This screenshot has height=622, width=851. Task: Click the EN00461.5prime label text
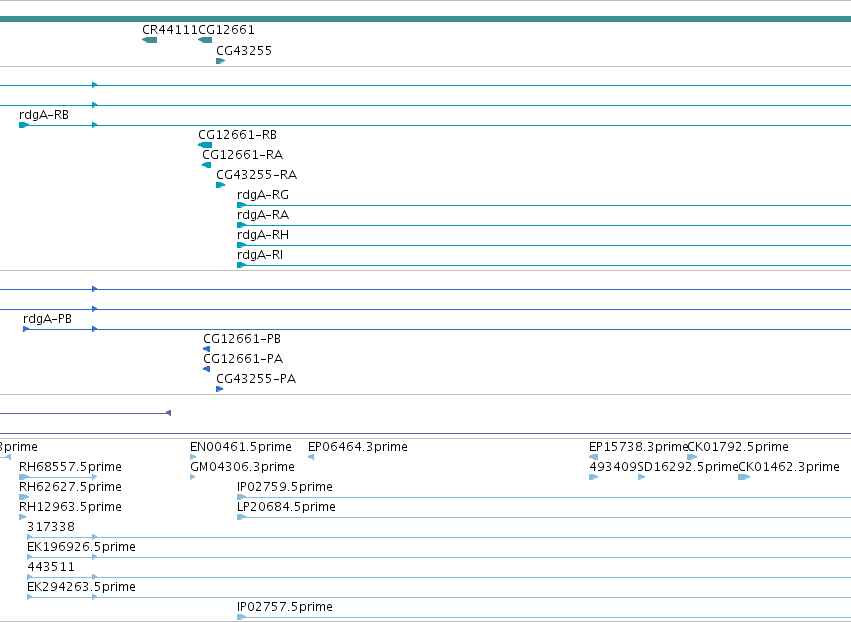click(241, 447)
